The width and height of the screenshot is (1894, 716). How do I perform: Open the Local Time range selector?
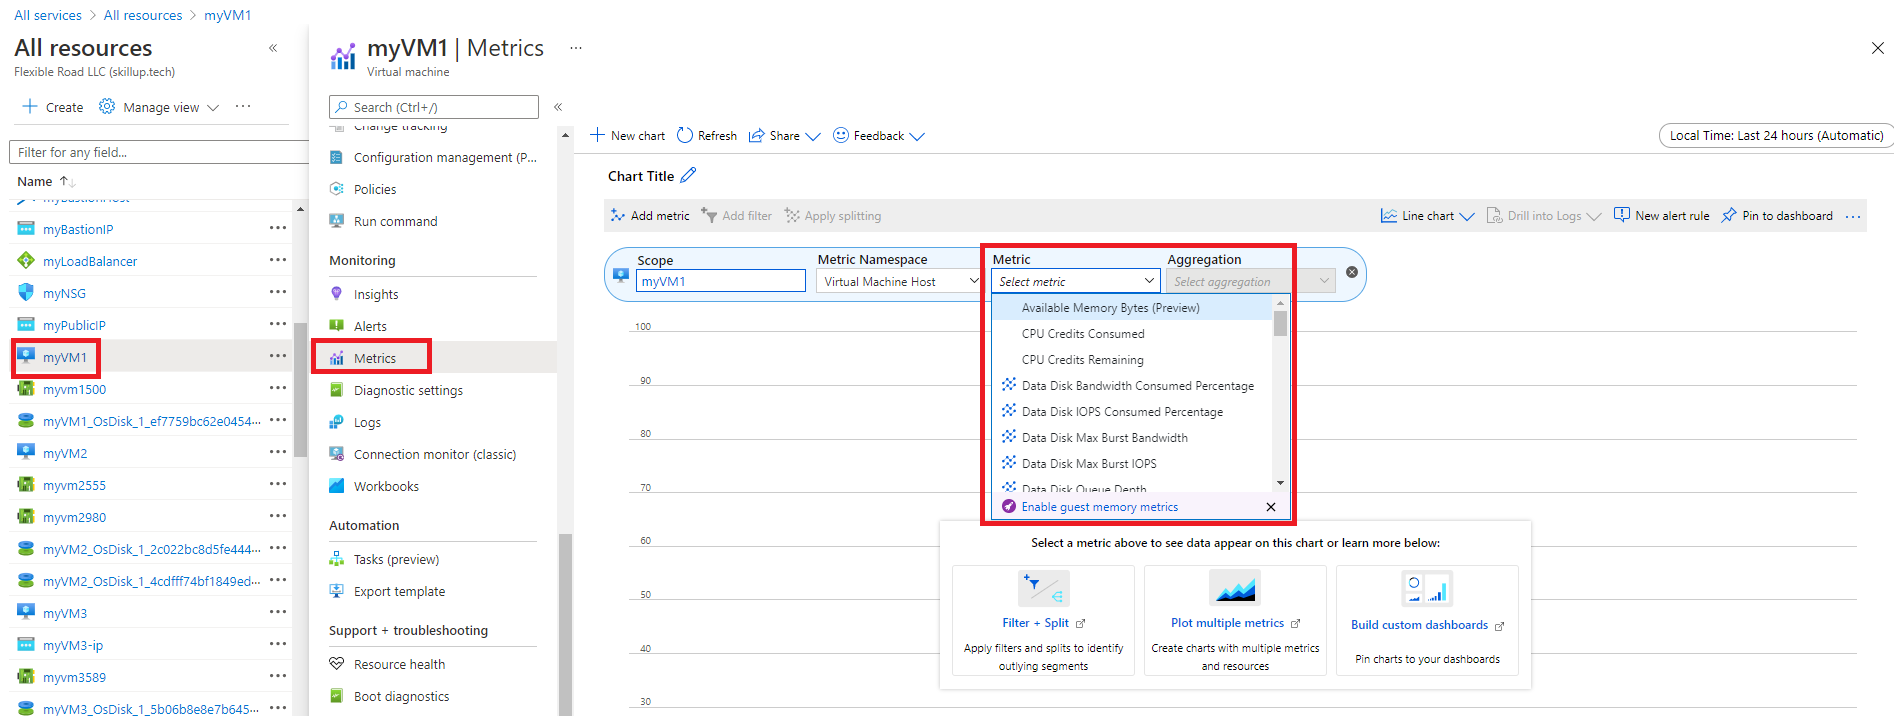tap(1776, 135)
